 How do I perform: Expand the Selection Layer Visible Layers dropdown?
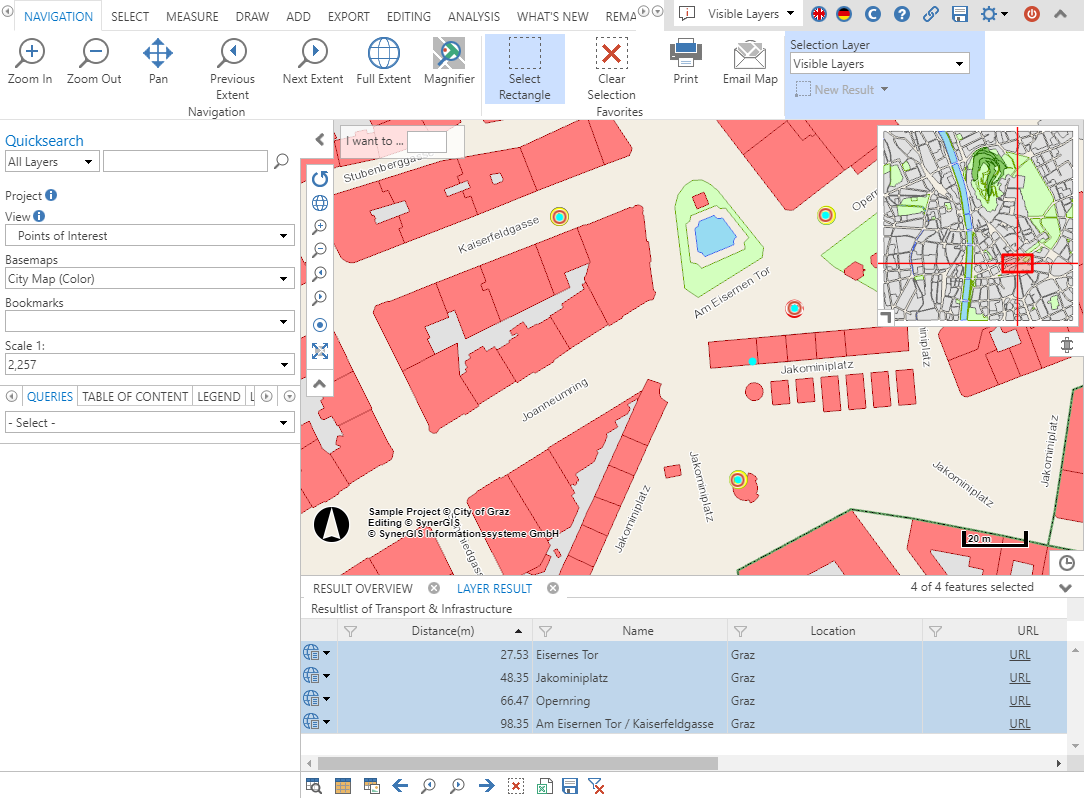coord(879,64)
